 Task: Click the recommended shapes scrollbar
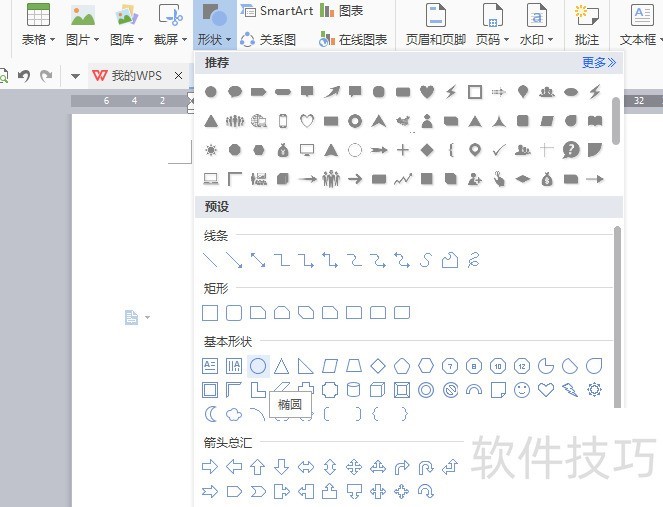[x=616, y=121]
